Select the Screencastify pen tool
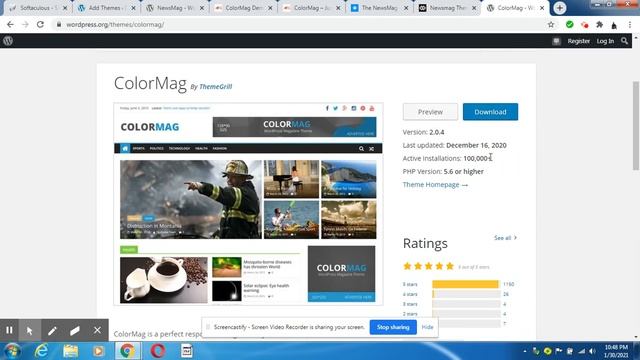The image size is (640, 360). click(x=52, y=330)
